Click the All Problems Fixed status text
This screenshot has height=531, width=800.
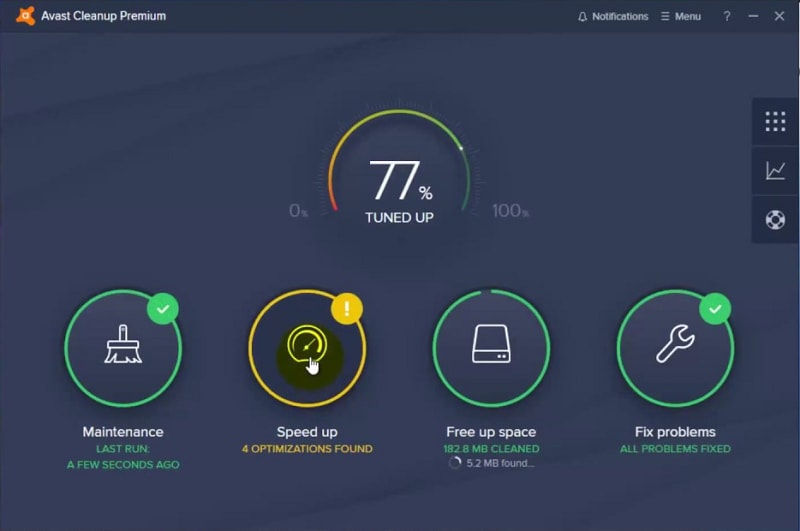tap(675, 449)
